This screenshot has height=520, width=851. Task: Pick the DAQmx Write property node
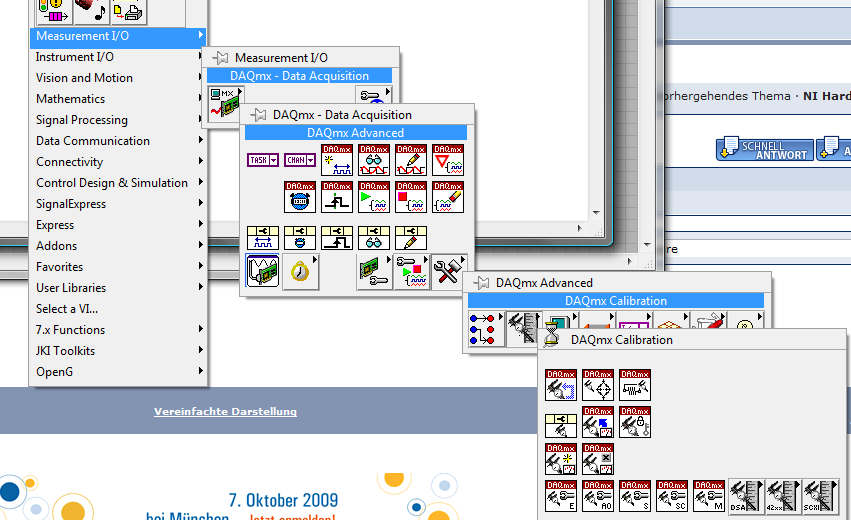tap(410, 238)
